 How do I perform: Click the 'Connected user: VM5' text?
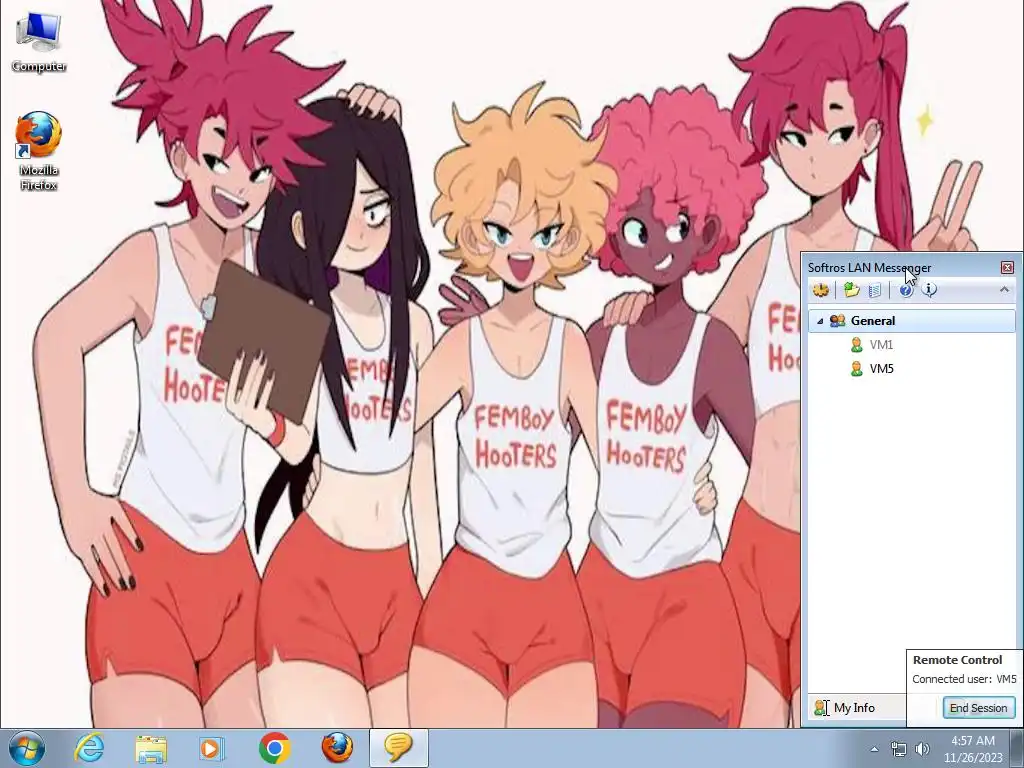coord(964,679)
